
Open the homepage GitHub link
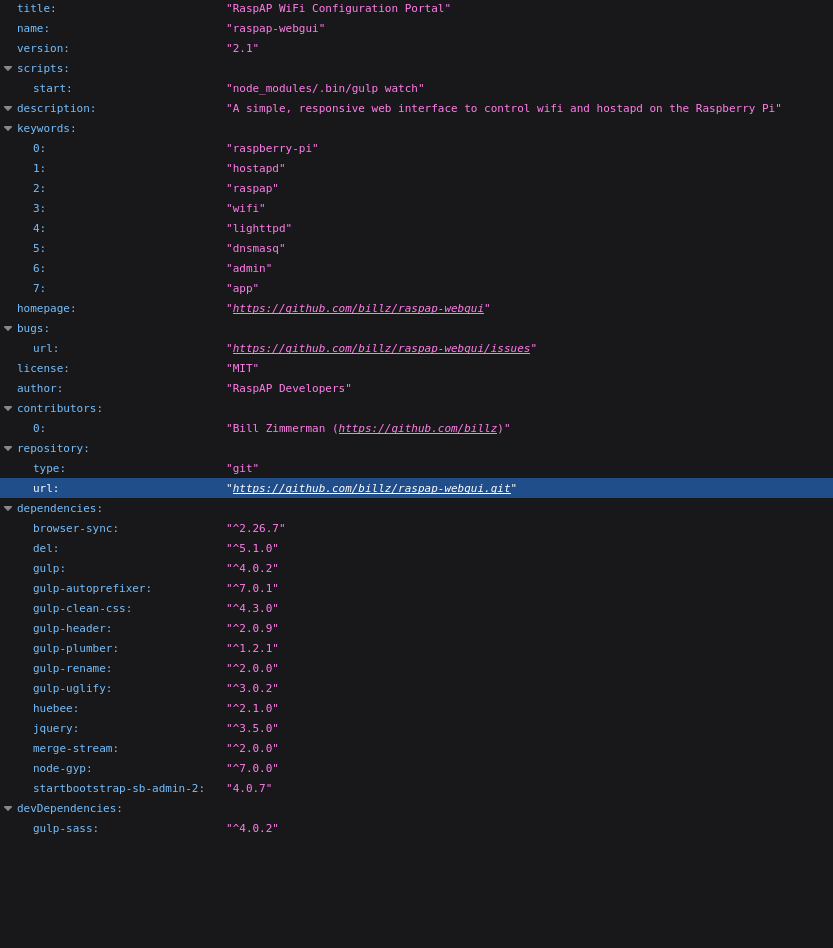(x=358, y=309)
